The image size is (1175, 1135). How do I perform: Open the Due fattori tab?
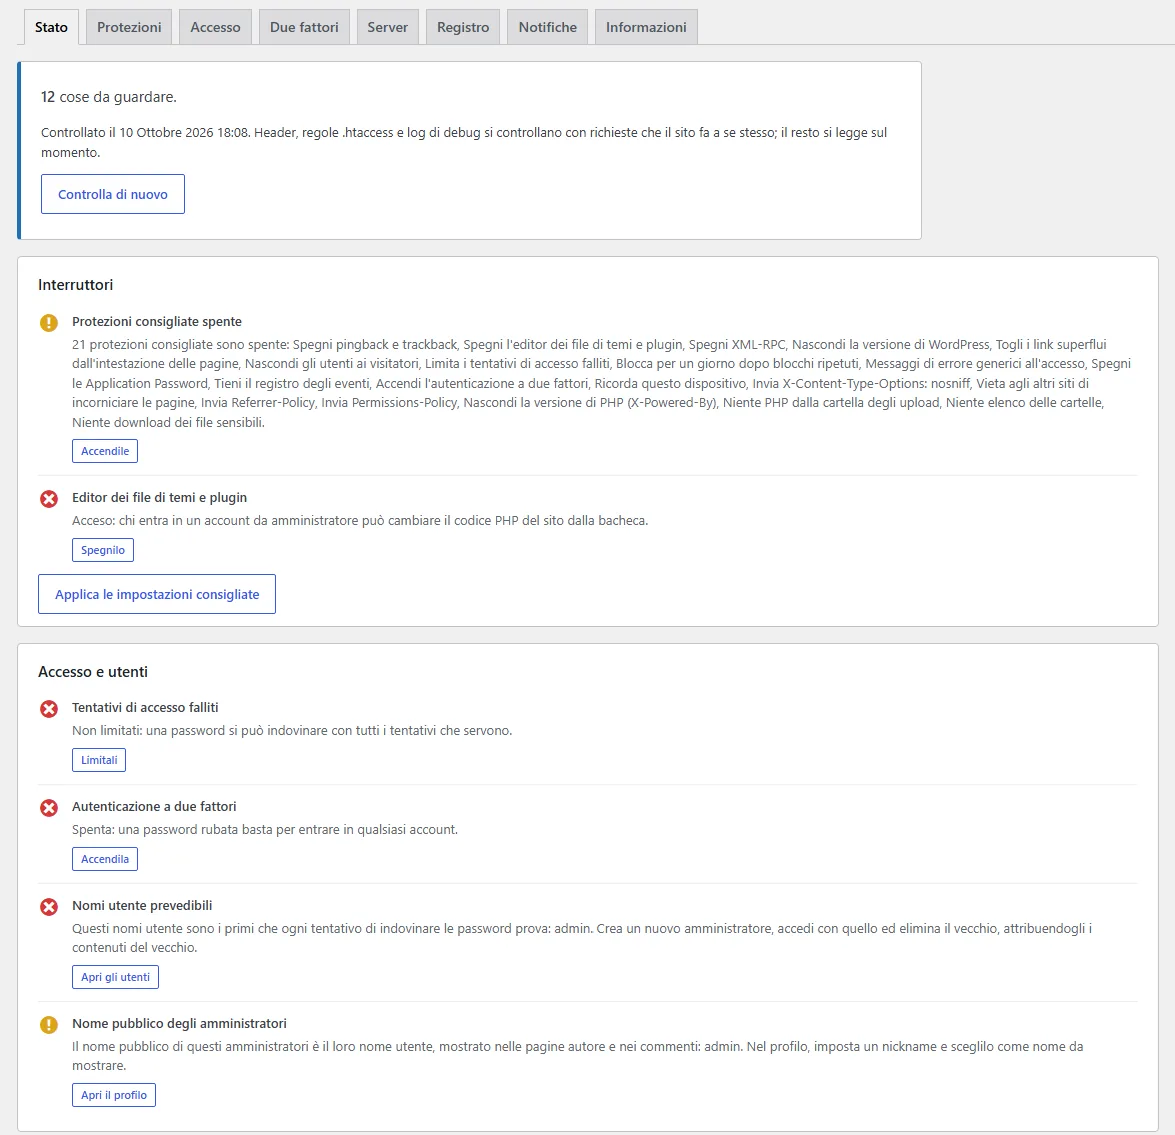(304, 27)
